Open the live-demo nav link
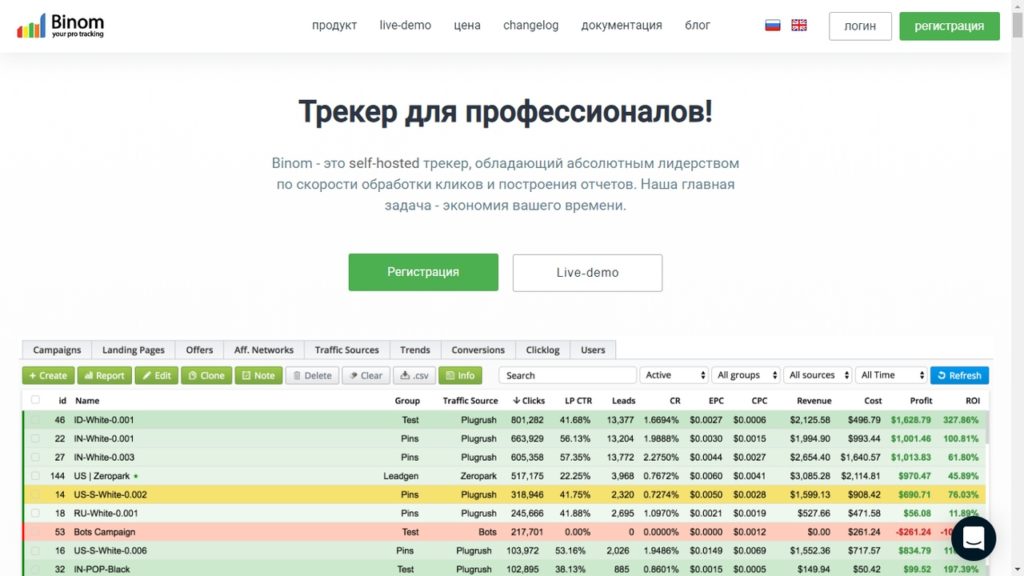The image size is (1024, 576). 406,25
